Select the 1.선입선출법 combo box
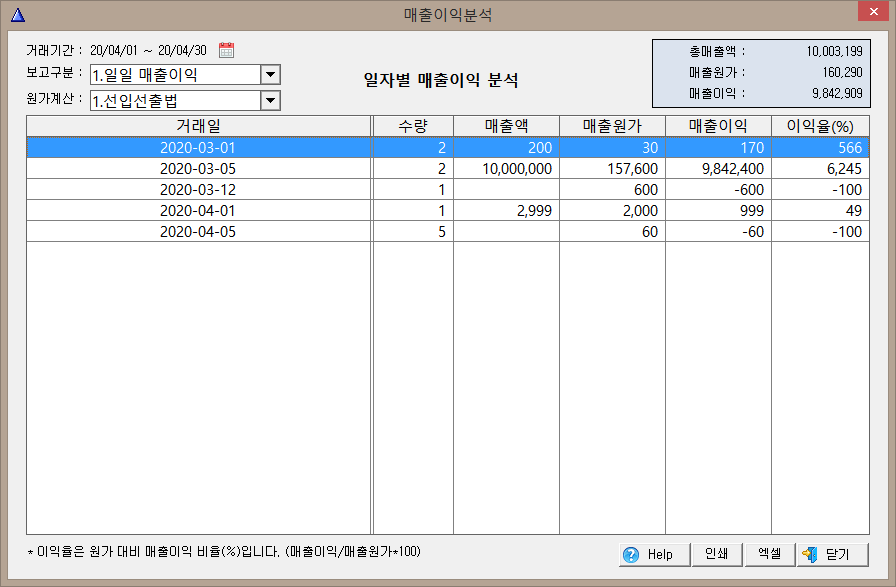This screenshot has width=896, height=587. (x=185, y=101)
